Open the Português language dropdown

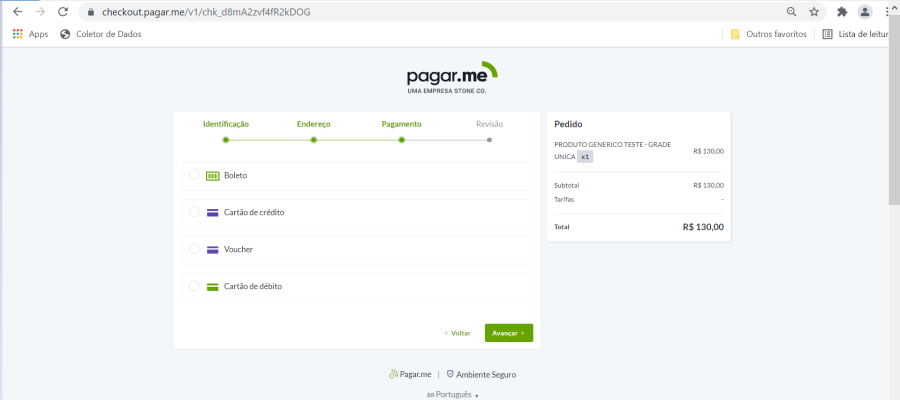click(x=453, y=395)
